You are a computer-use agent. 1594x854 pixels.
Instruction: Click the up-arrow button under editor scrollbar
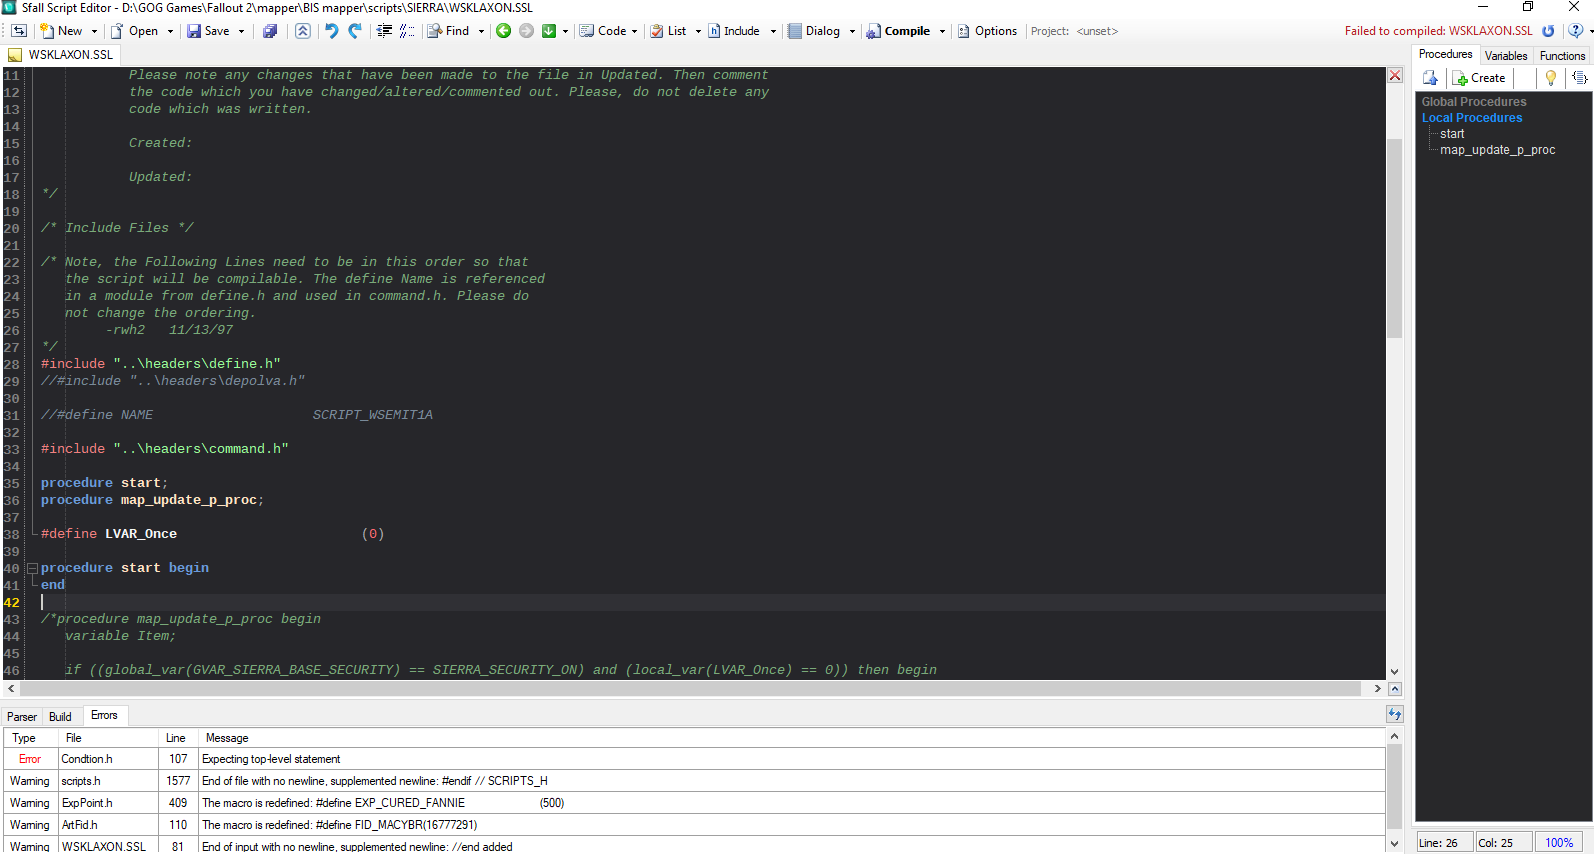1395,689
